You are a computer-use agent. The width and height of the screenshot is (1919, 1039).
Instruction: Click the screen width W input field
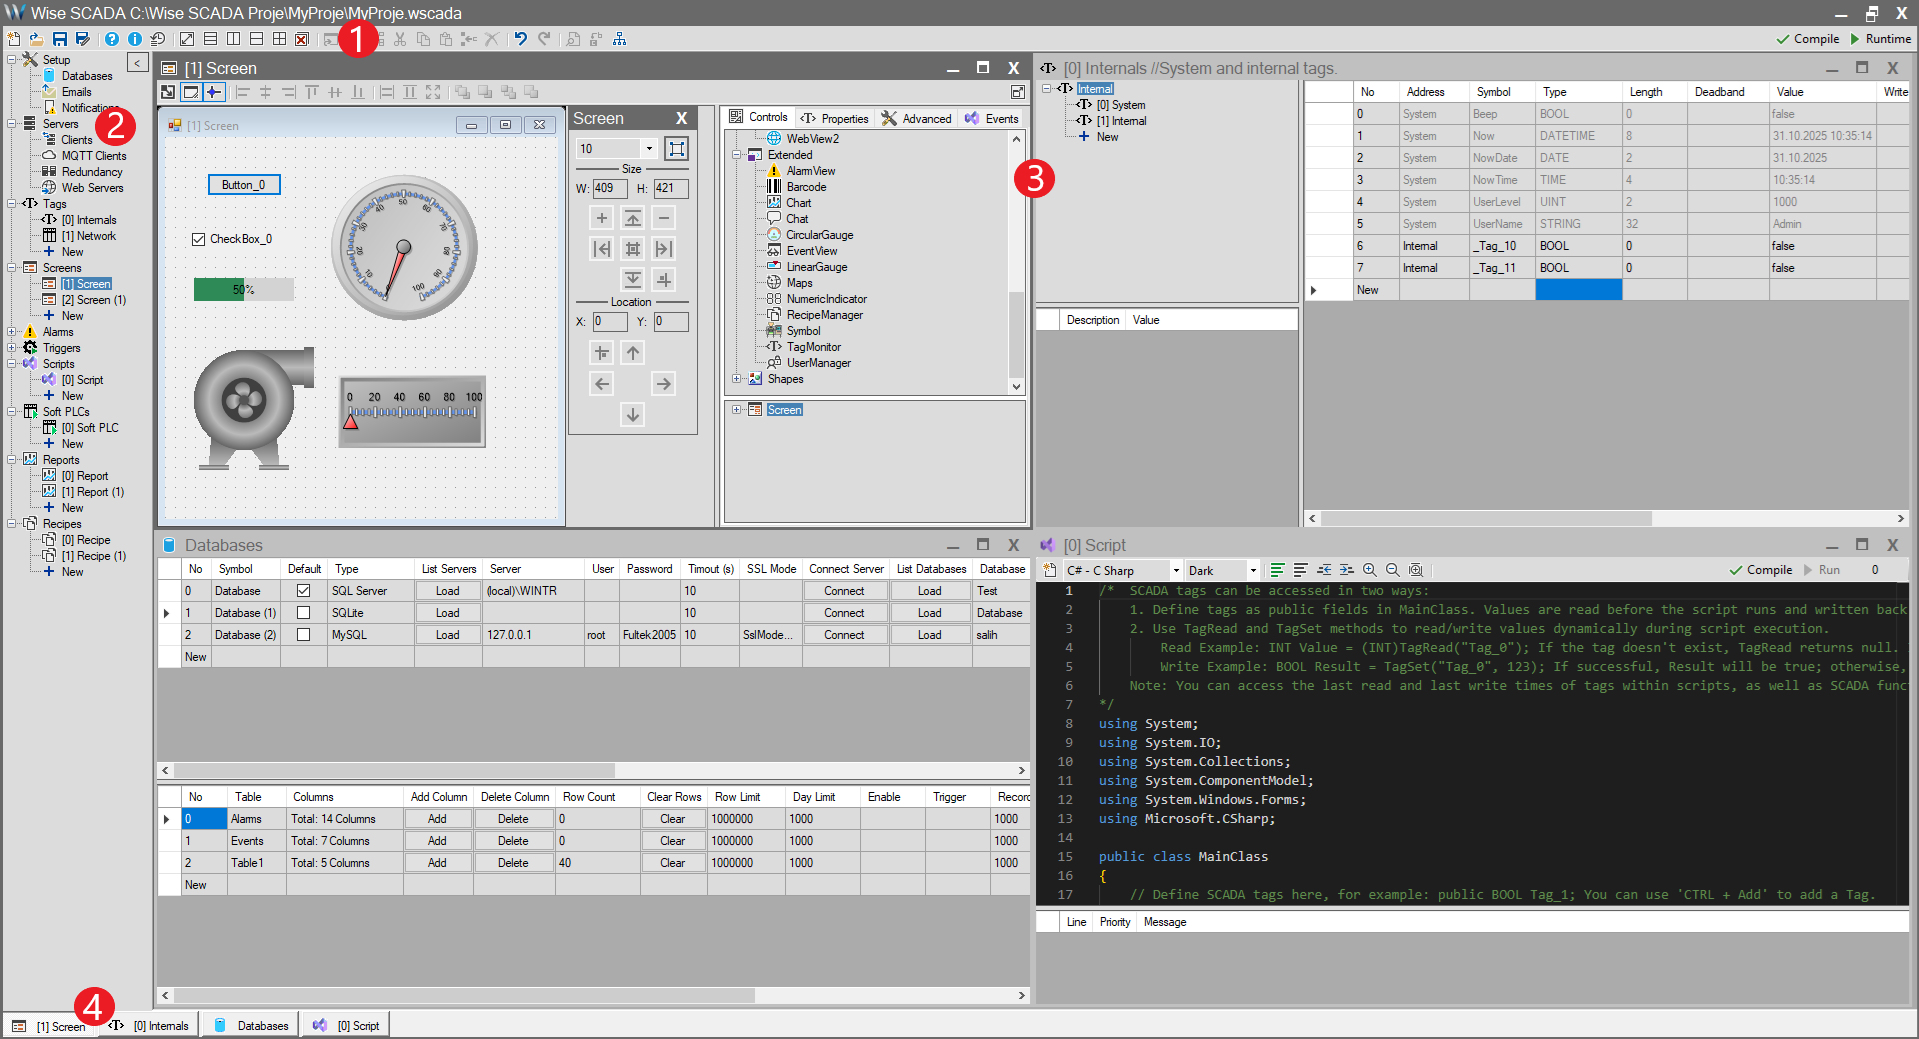coord(609,188)
